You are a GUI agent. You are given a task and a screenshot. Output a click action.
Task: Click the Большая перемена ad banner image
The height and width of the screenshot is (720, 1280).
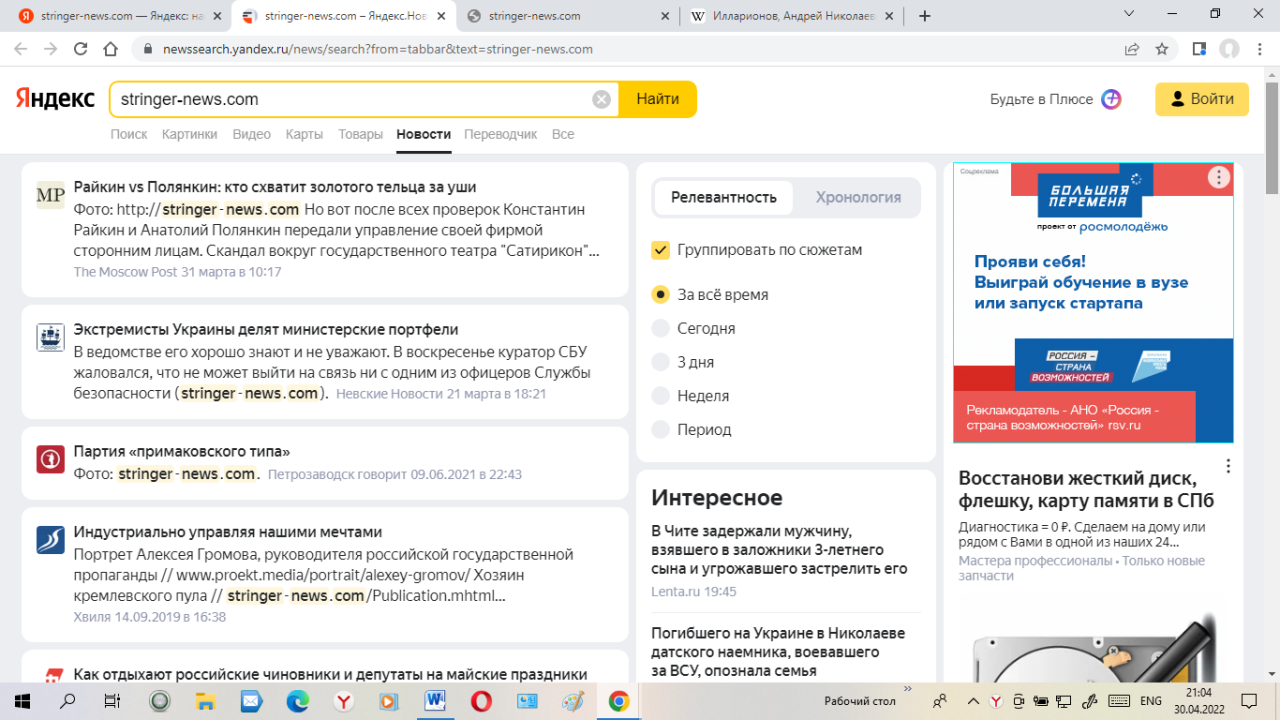pyautogui.click(x=1093, y=302)
